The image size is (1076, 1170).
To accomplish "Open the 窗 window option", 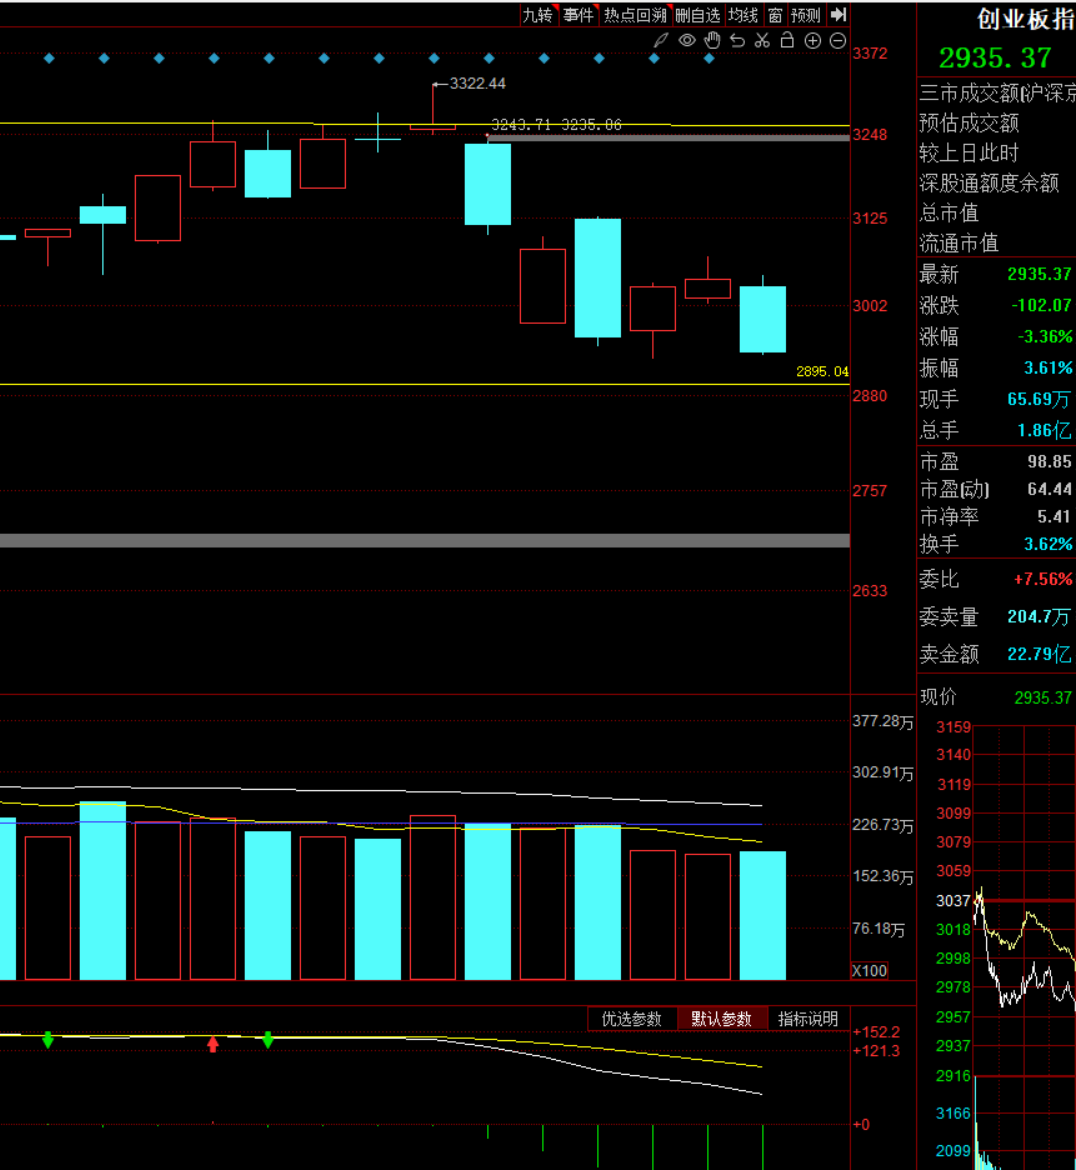I will tap(775, 15).
